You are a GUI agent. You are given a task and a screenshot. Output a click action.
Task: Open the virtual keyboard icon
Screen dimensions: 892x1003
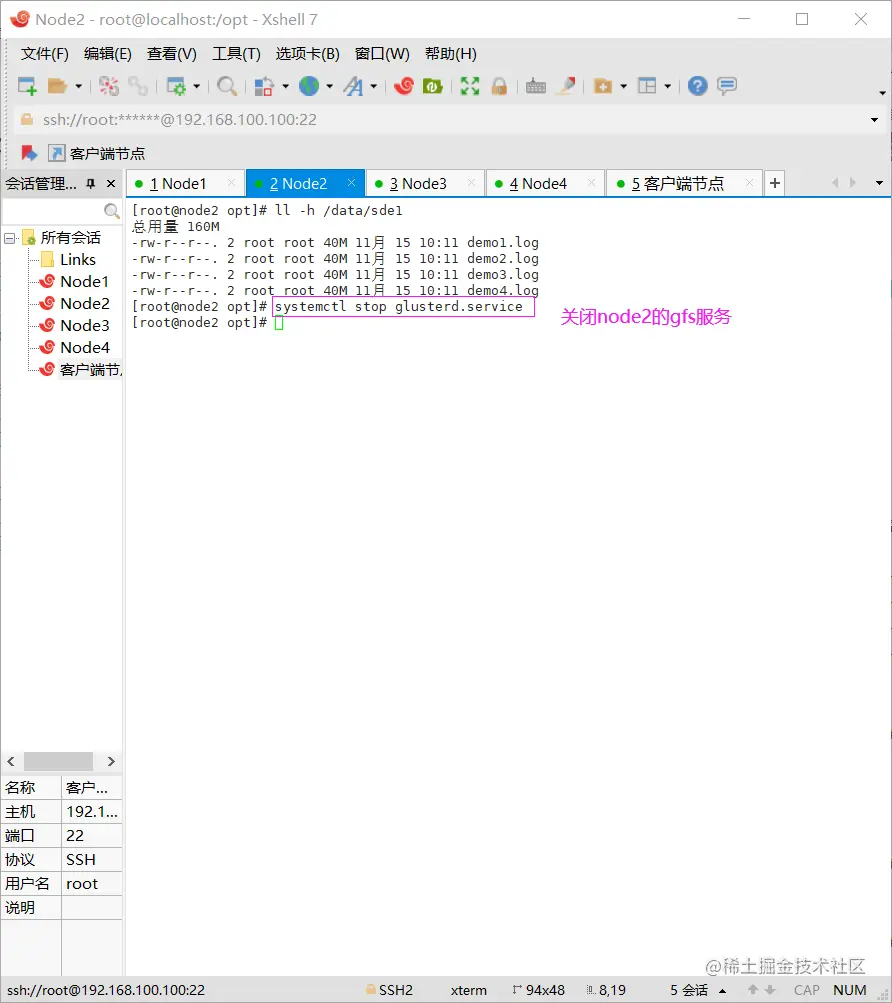536,86
